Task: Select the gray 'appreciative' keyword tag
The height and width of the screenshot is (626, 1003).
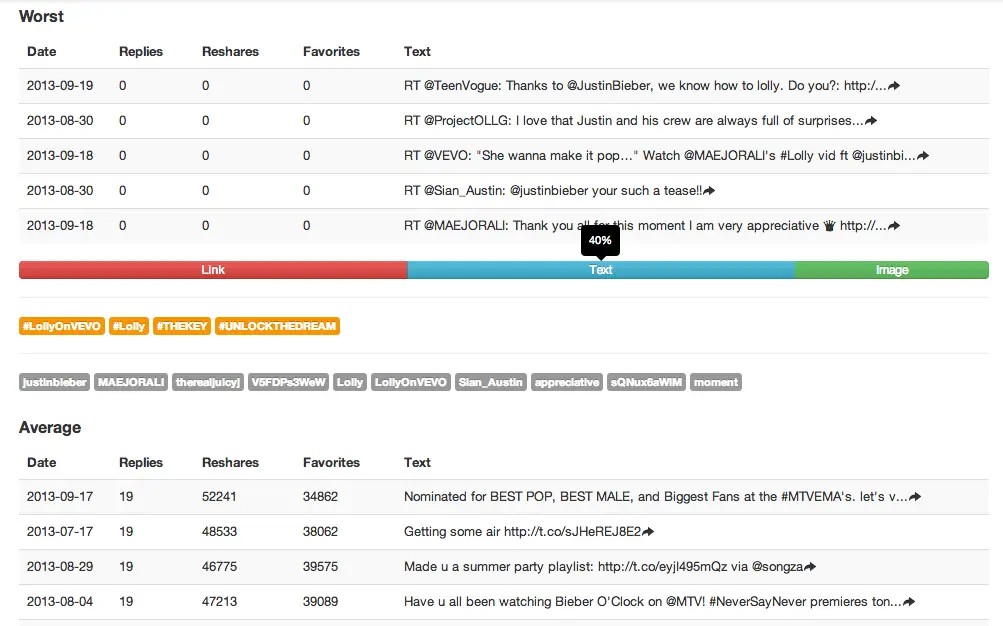Action: click(x=566, y=382)
